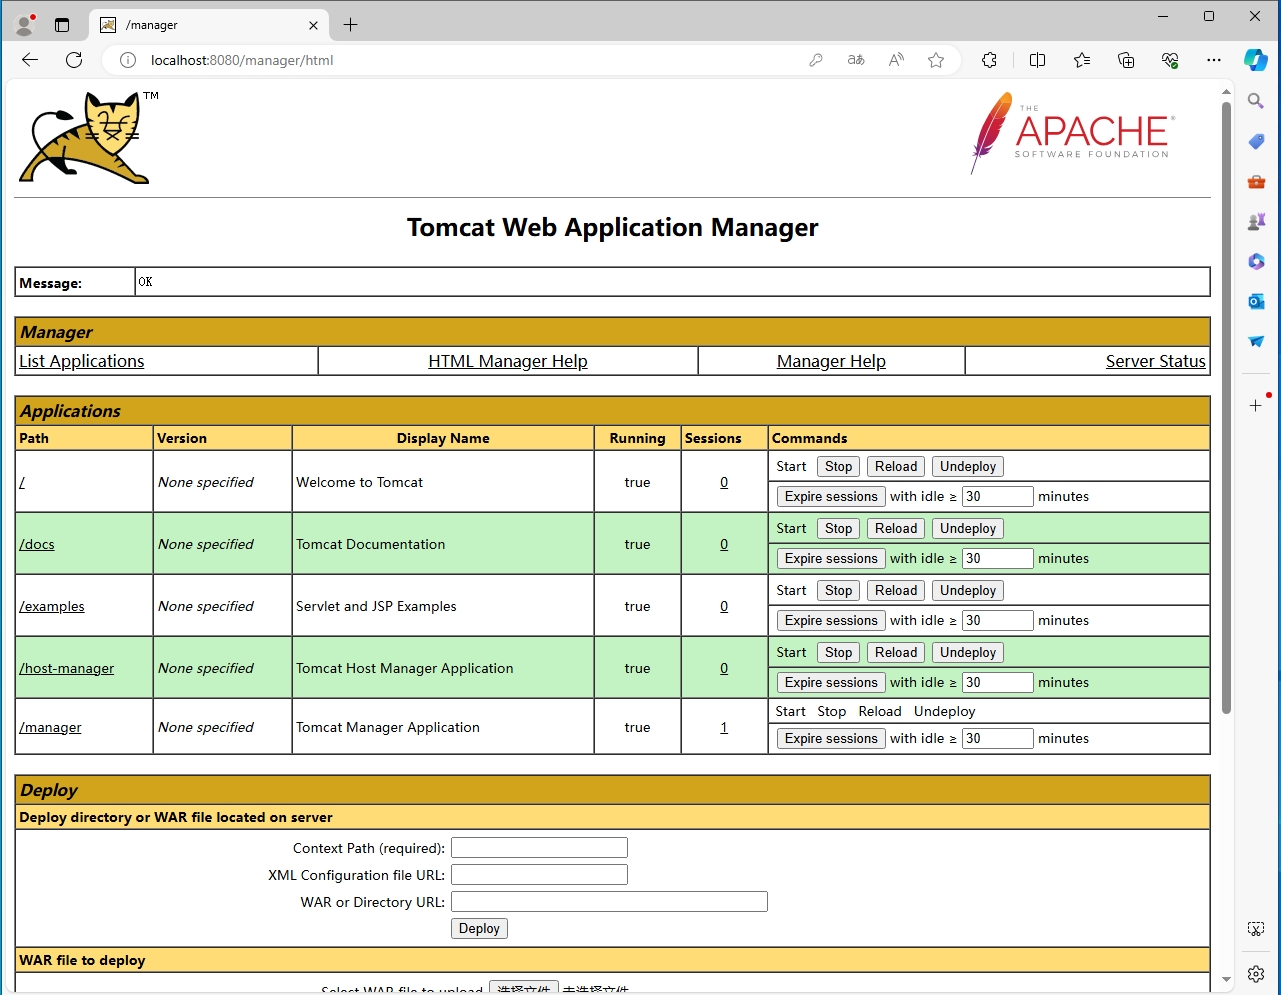Screen dimensions: 1281x995
Task: Open site information icon in address bar
Action: (x=128, y=60)
